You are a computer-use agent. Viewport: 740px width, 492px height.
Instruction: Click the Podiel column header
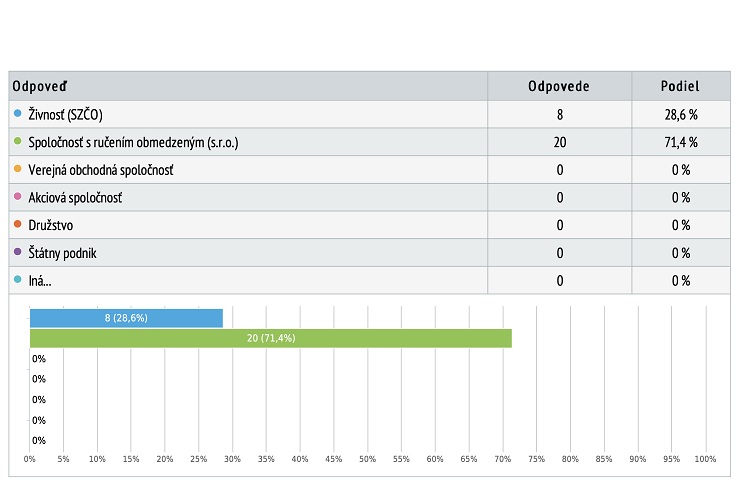click(680, 86)
